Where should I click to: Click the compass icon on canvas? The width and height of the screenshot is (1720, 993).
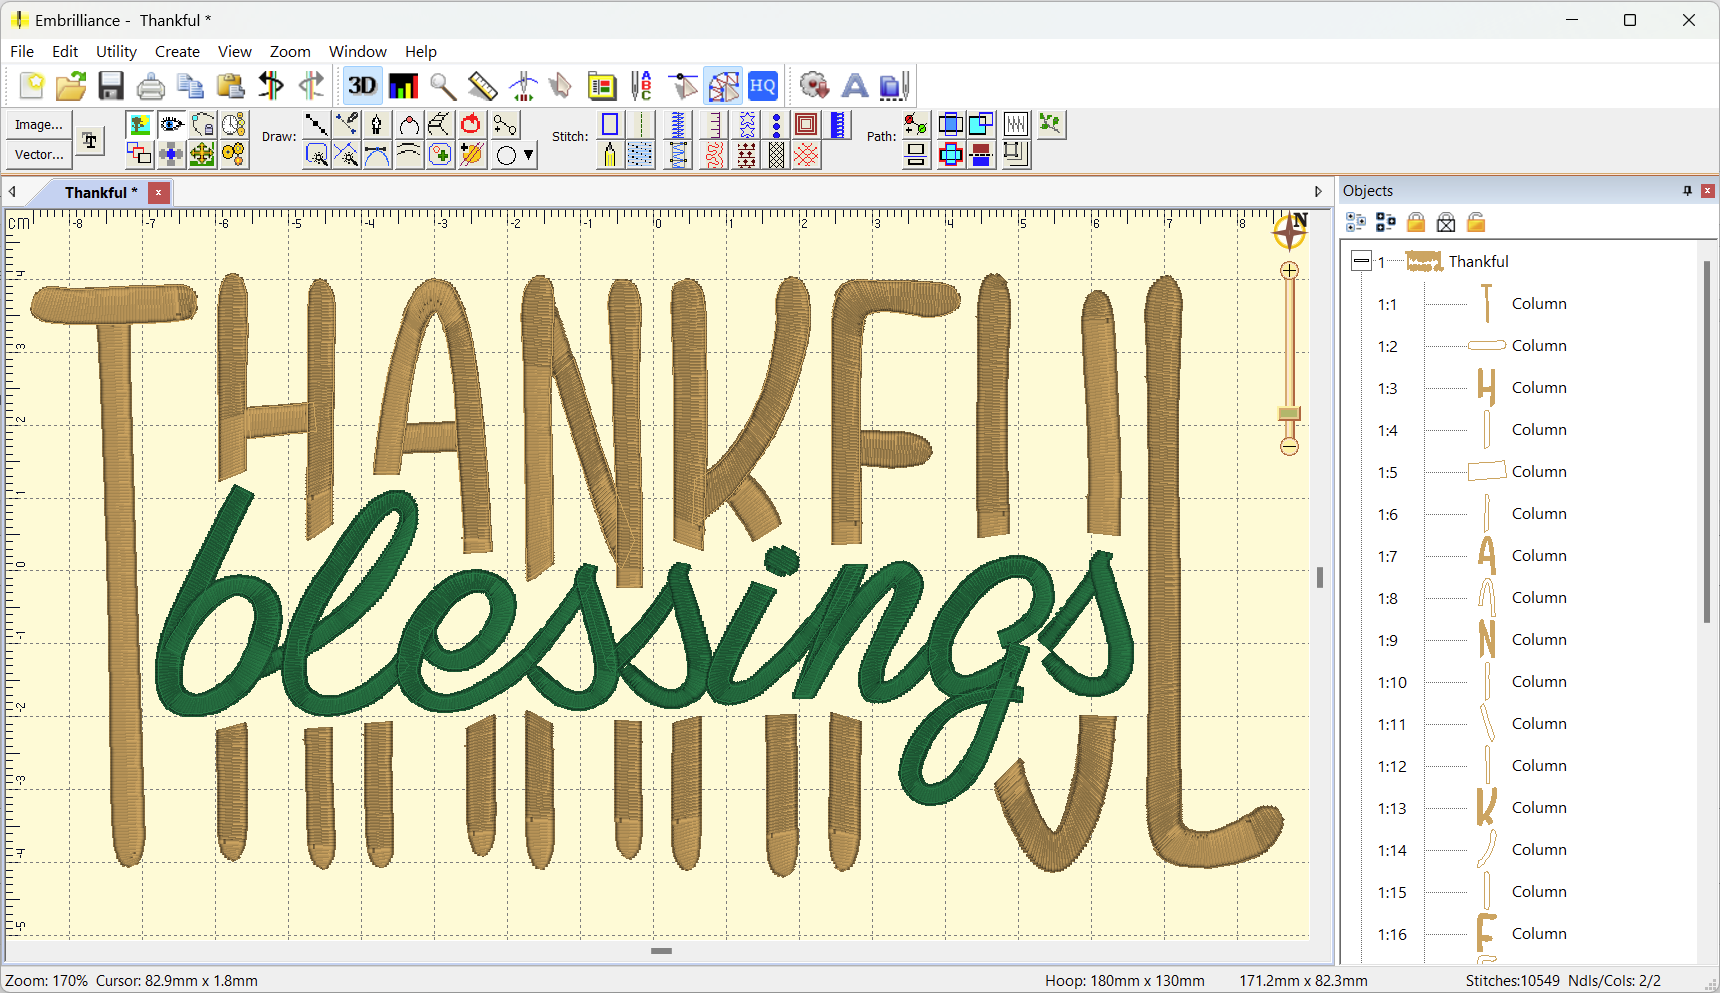(1290, 231)
